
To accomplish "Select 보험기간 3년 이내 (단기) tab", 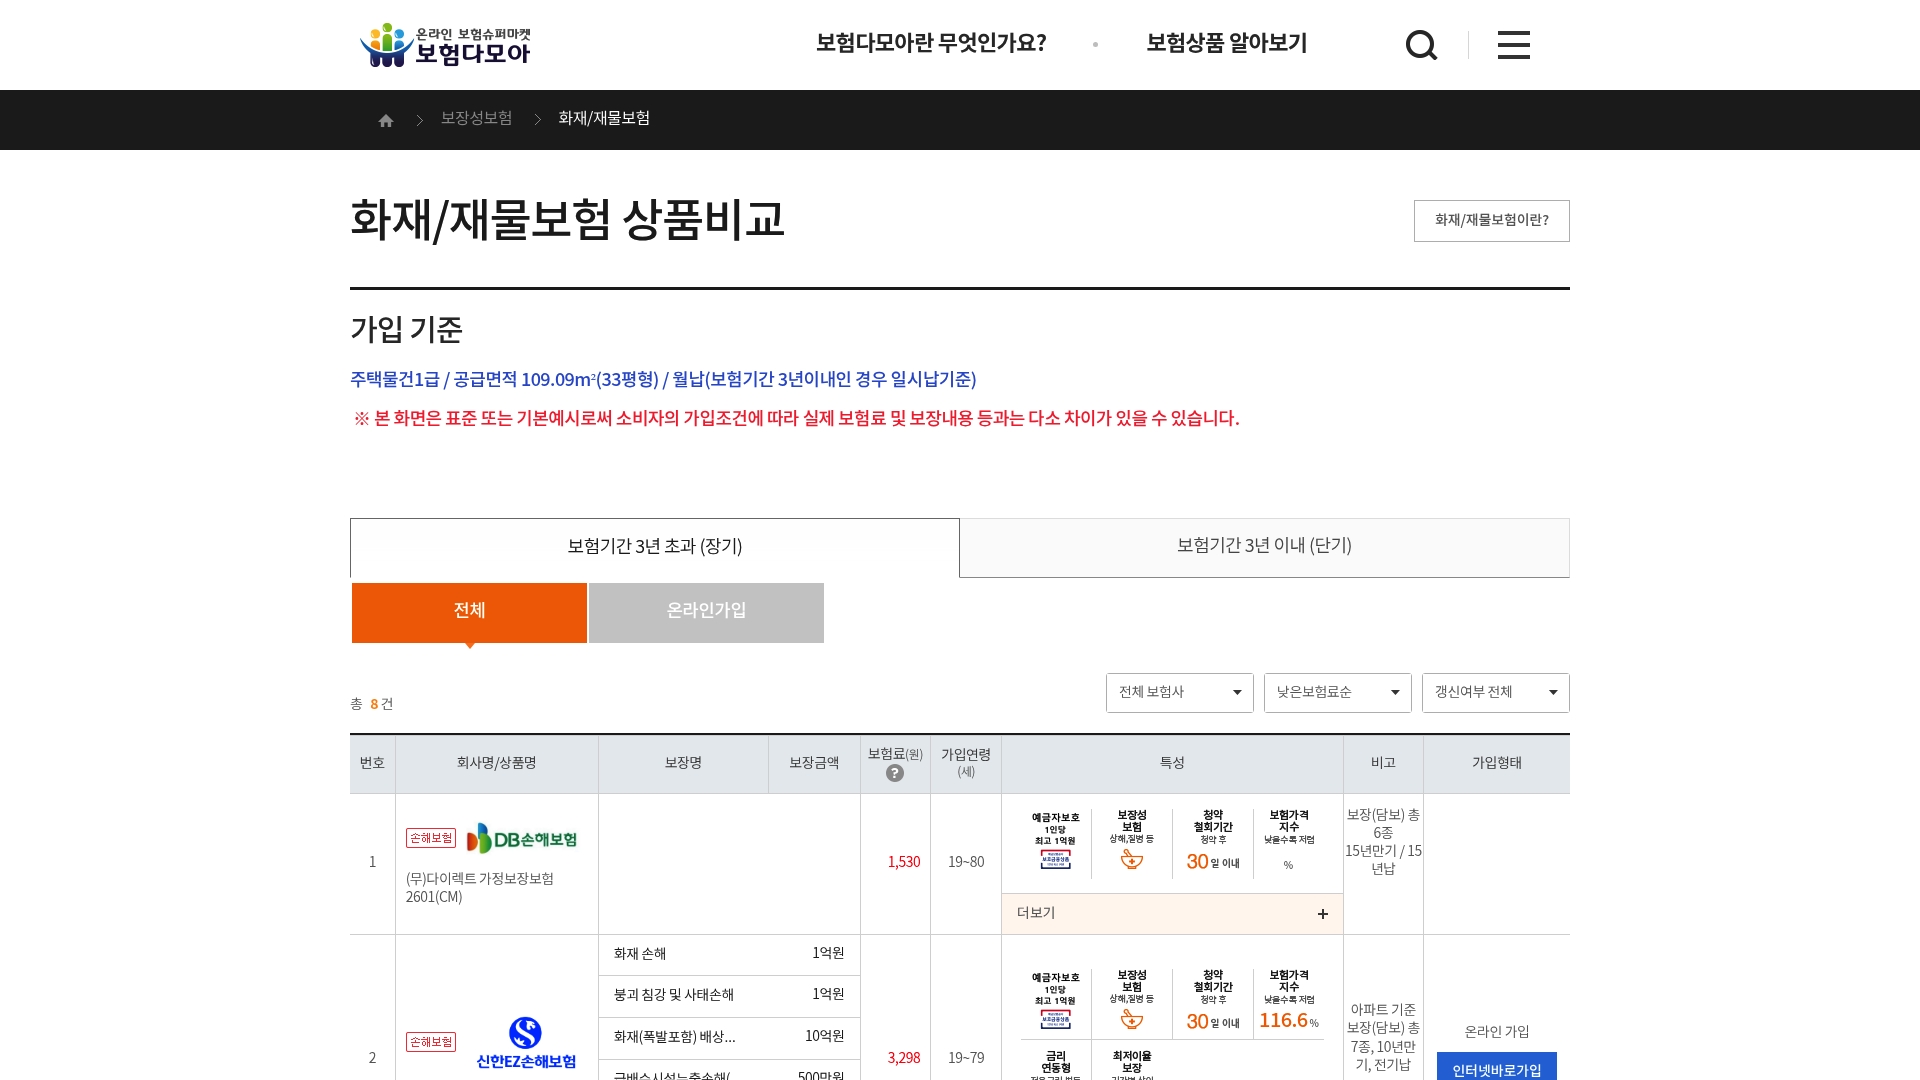I will coord(1264,547).
